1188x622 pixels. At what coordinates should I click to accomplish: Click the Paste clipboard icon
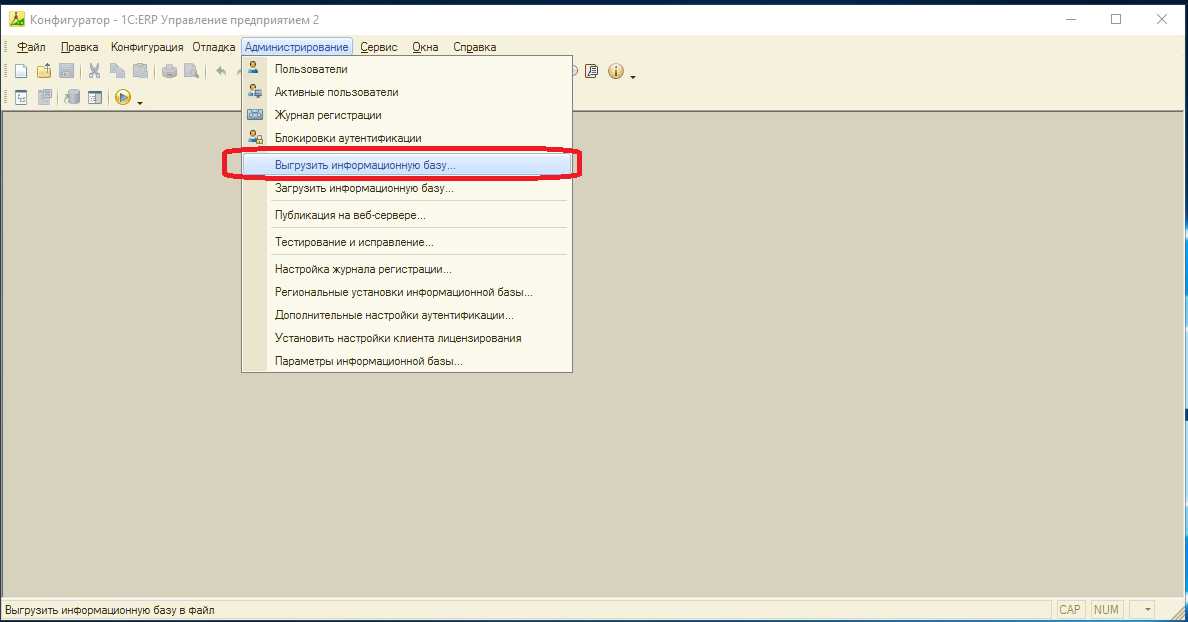click(140, 71)
